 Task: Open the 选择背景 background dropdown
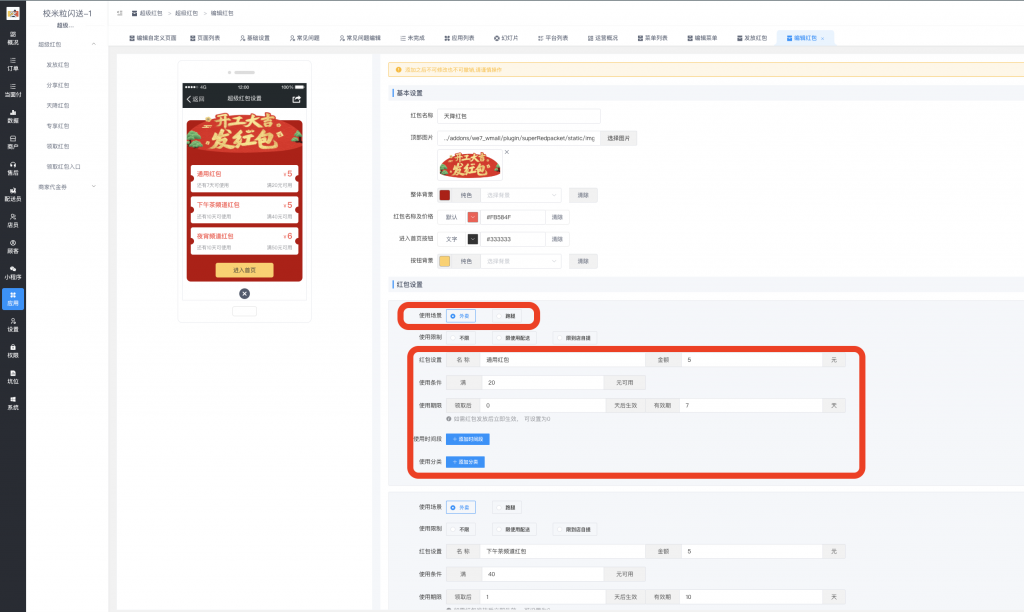520,195
